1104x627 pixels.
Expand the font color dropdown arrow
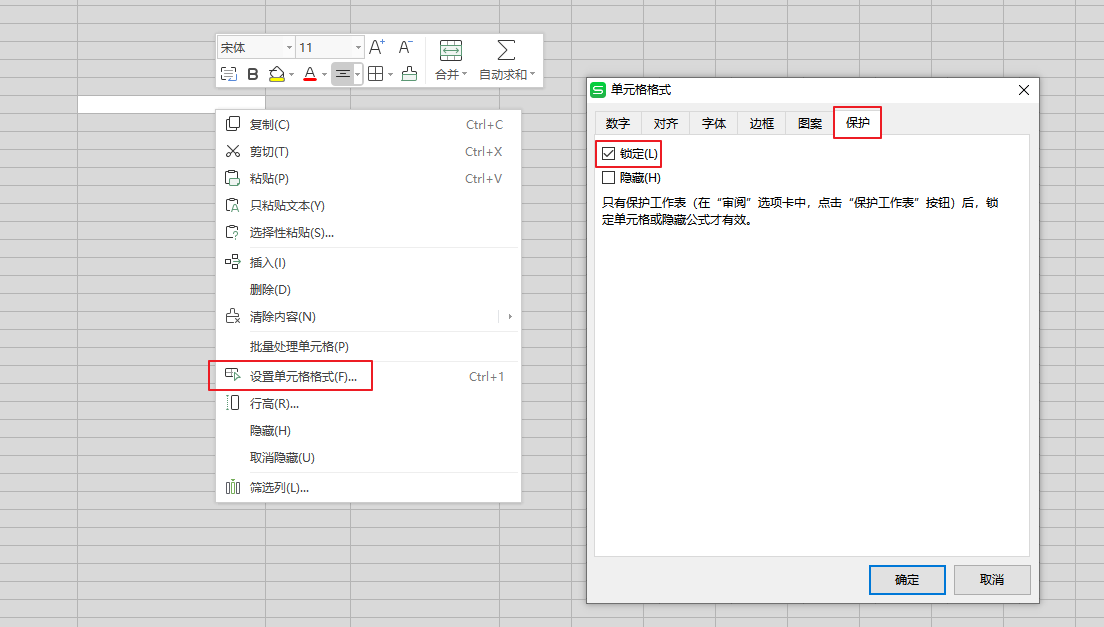click(x=324, y=75)
